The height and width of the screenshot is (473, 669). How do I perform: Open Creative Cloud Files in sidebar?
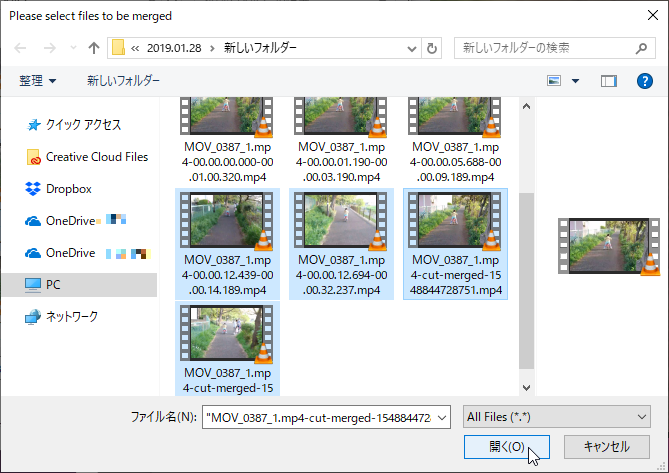[97, 157]
